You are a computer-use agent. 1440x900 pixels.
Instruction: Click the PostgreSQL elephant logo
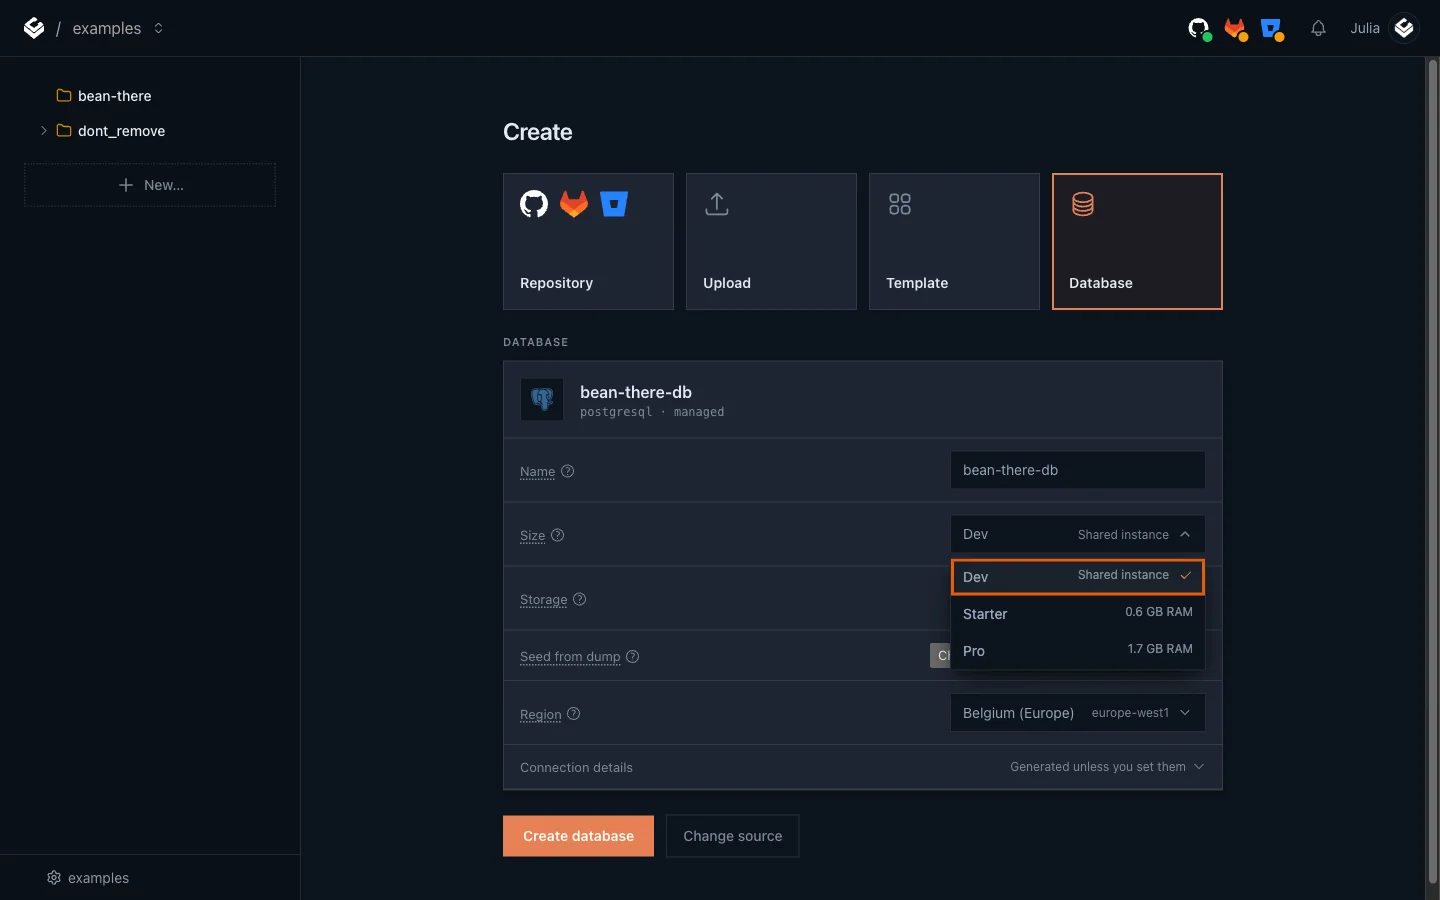tap(542, 400)
